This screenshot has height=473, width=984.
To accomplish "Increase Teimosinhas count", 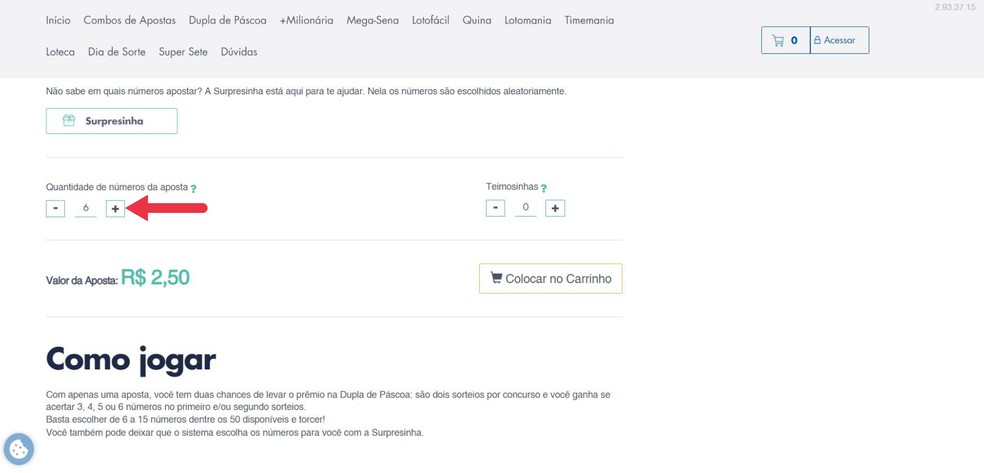I will 555,208.
